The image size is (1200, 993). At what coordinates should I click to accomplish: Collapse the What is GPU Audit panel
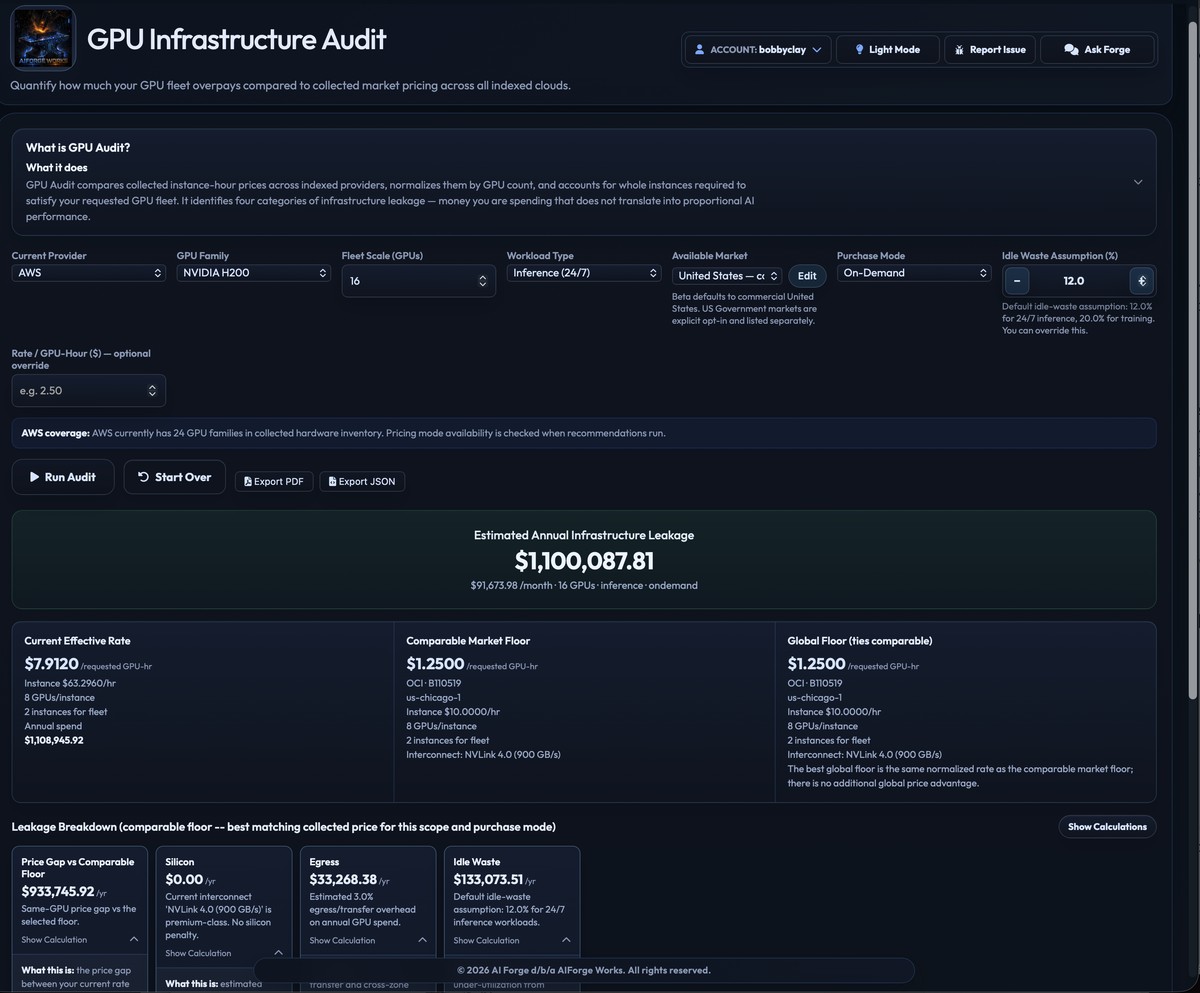pyautogui.click(x=1138, y=182)
